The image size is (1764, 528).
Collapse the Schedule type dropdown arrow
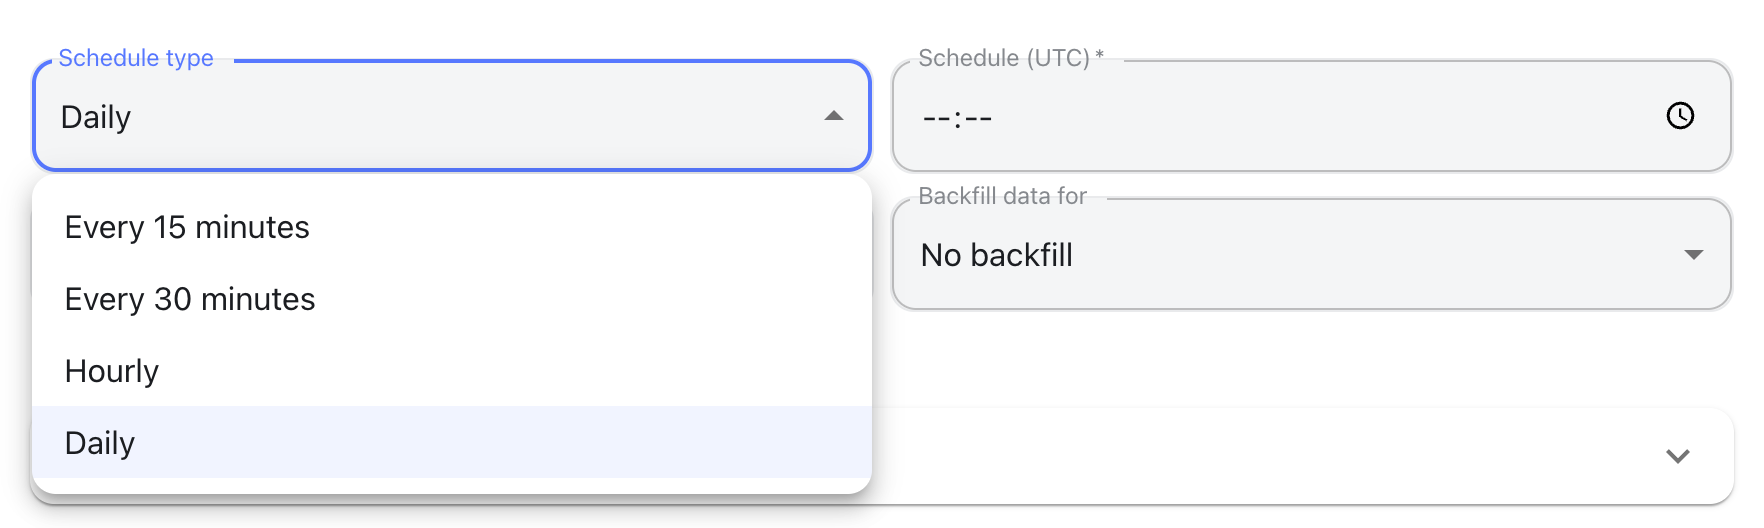tap(833, 116)
